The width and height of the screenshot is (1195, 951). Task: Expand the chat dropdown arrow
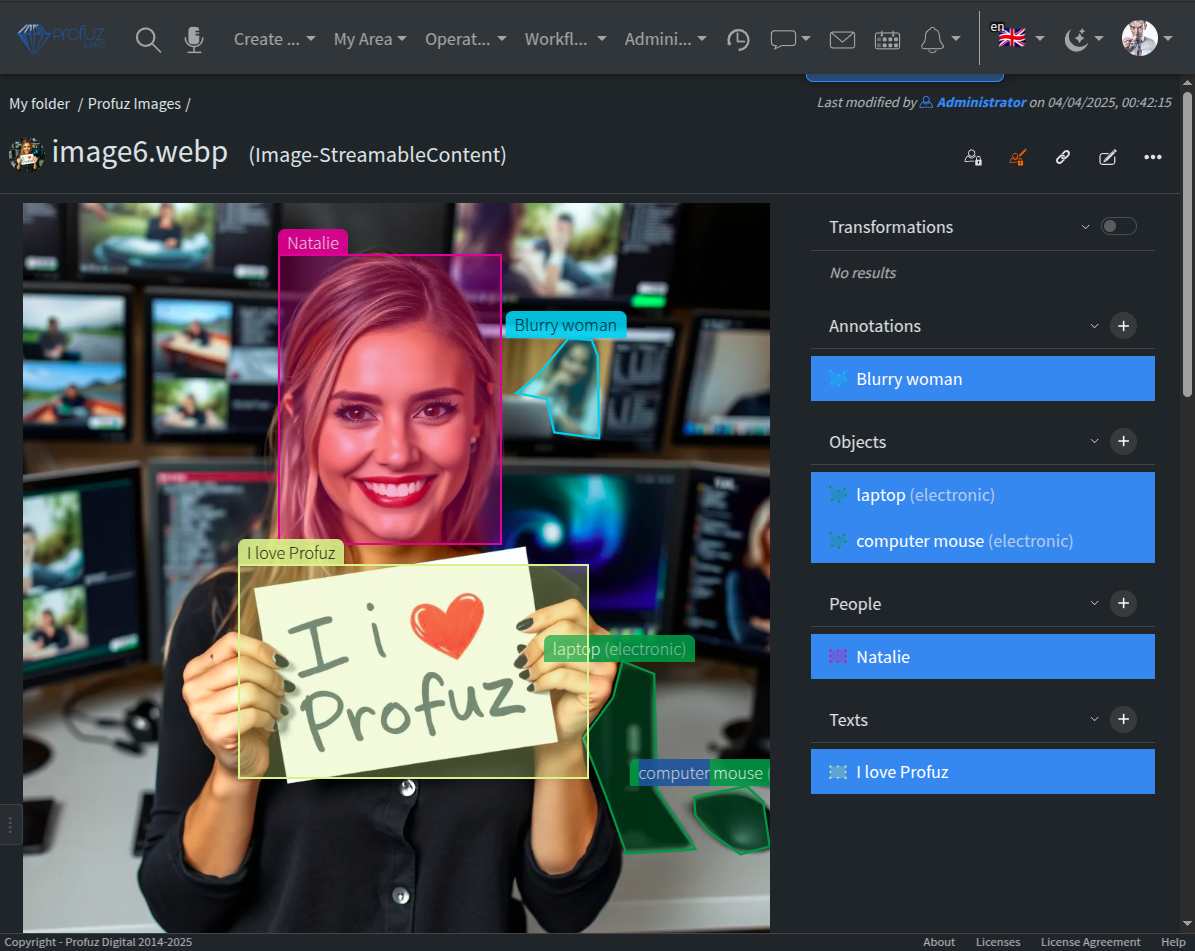806,39
